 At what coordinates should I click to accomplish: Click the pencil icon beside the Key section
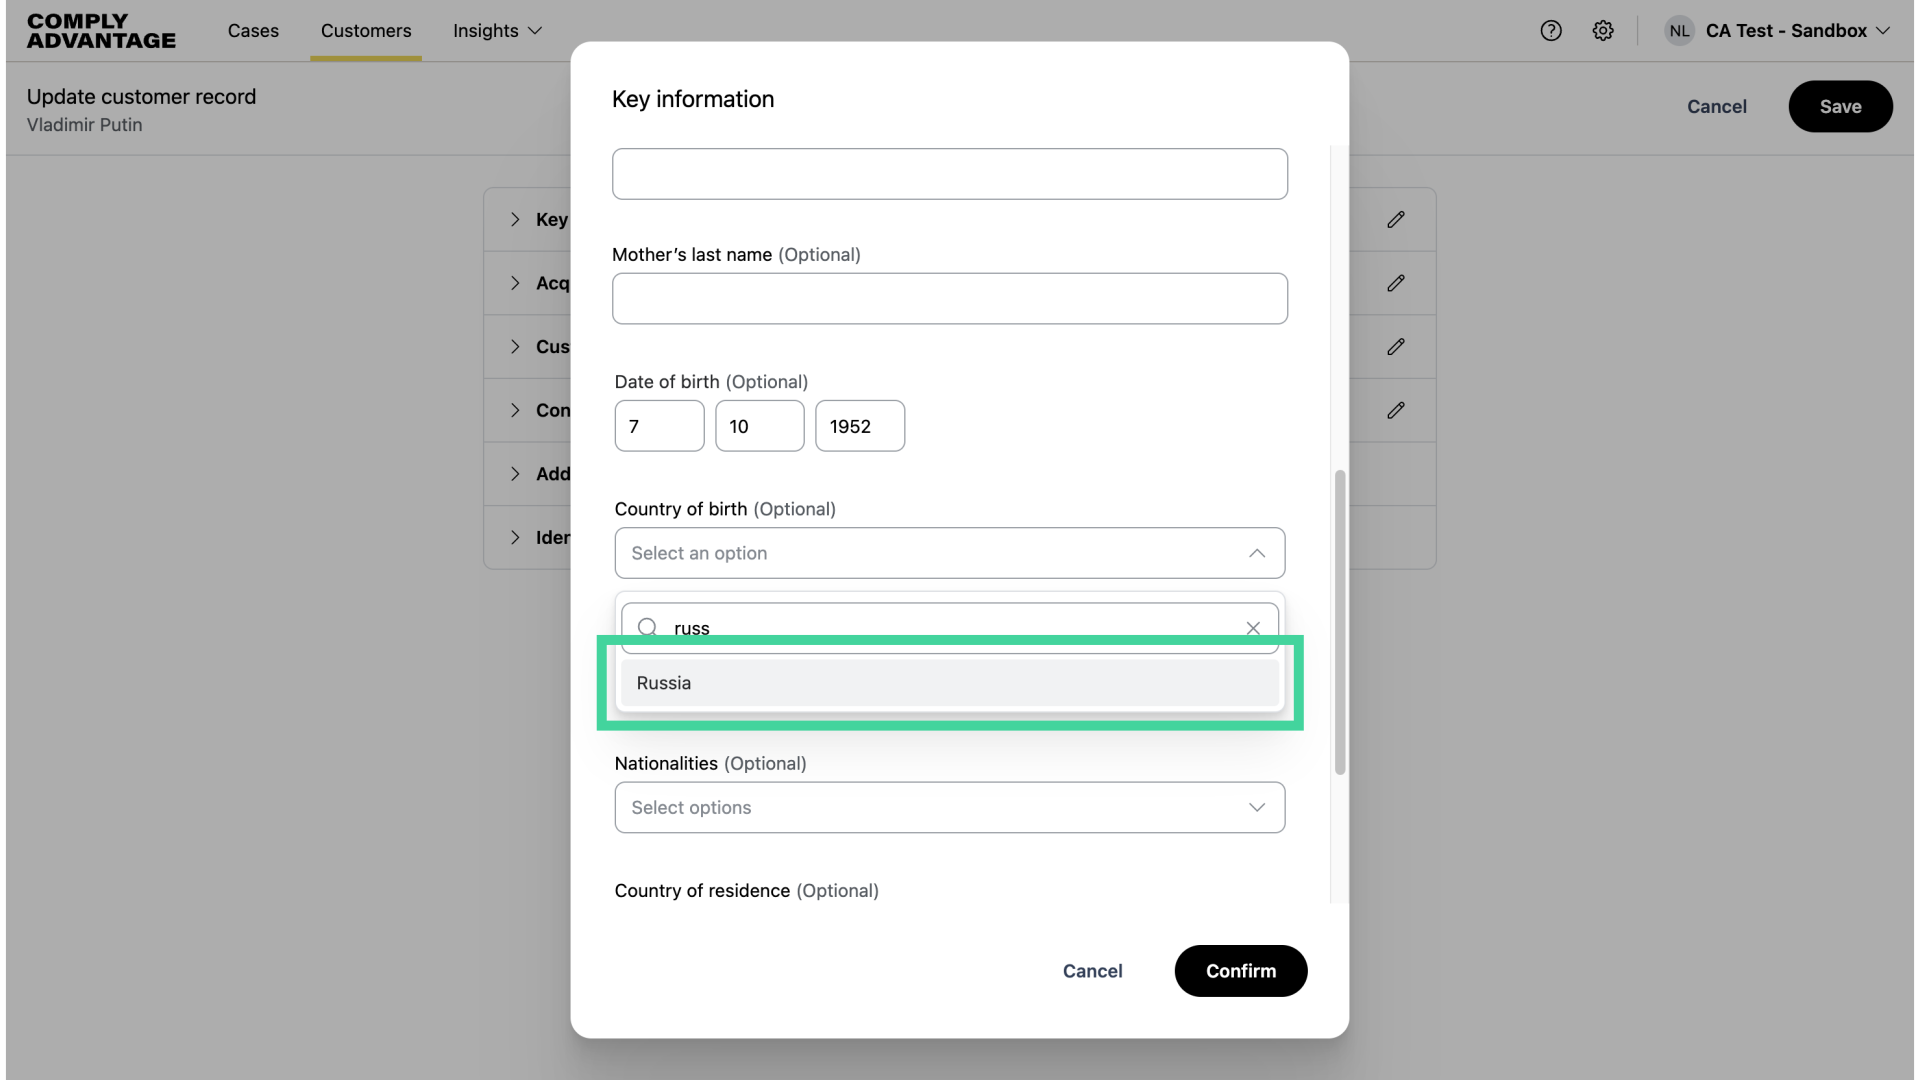tap(1396, 219)
